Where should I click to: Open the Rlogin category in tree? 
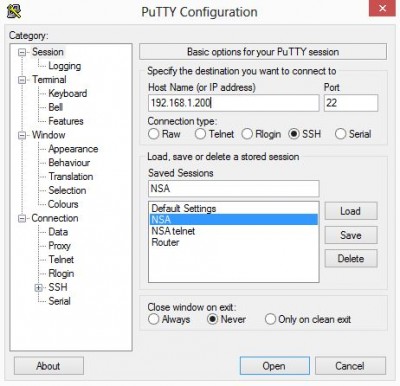61,273
